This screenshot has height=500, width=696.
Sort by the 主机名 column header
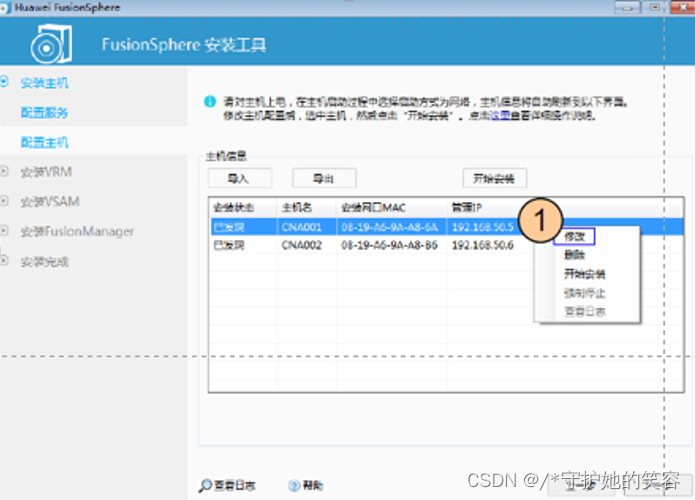297,207
